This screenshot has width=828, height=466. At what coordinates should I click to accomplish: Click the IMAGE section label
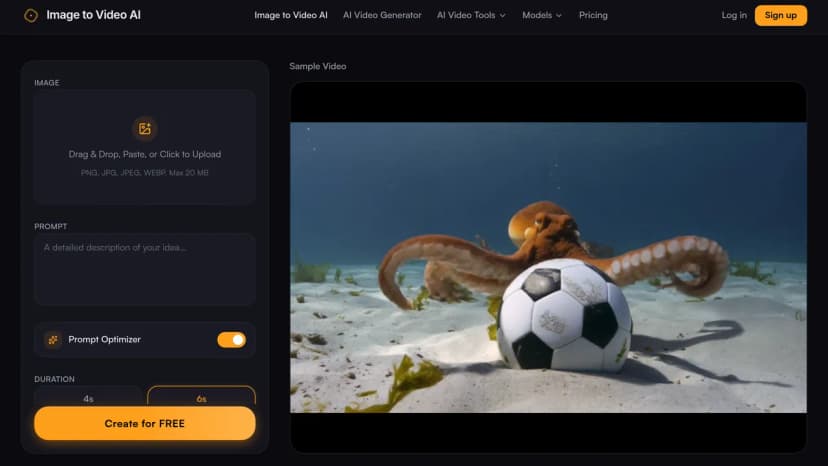coord(47,83)
